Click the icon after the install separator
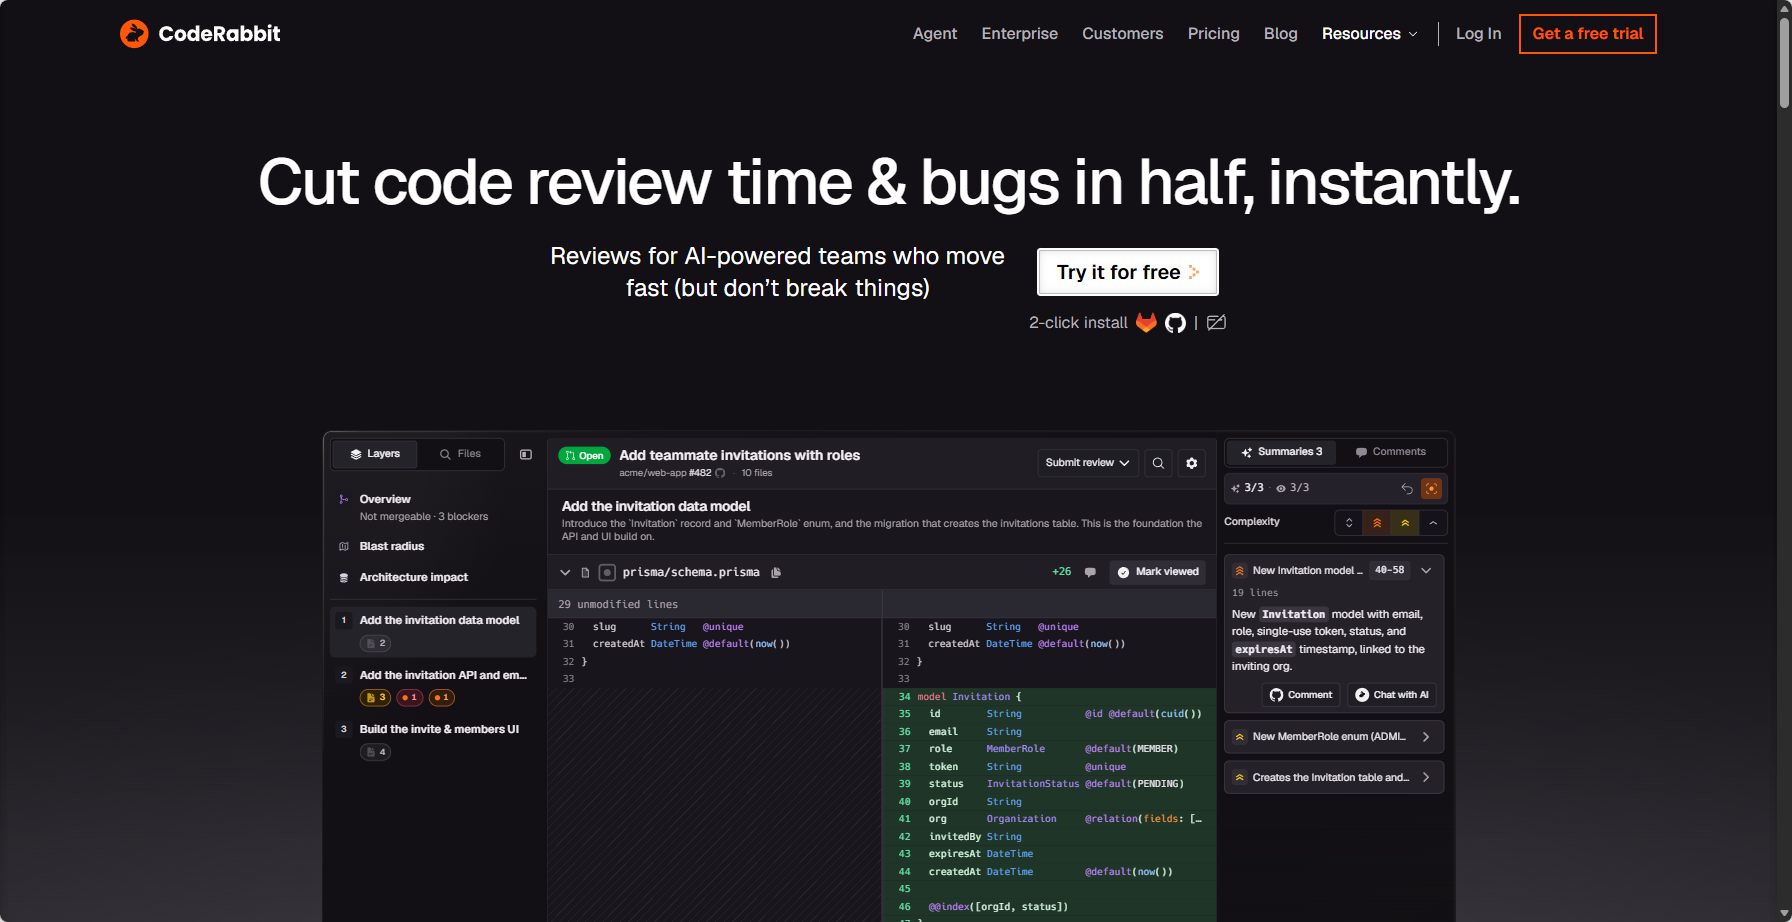This screenshot has width=1792, height=922. click(x=1216, y=322)
